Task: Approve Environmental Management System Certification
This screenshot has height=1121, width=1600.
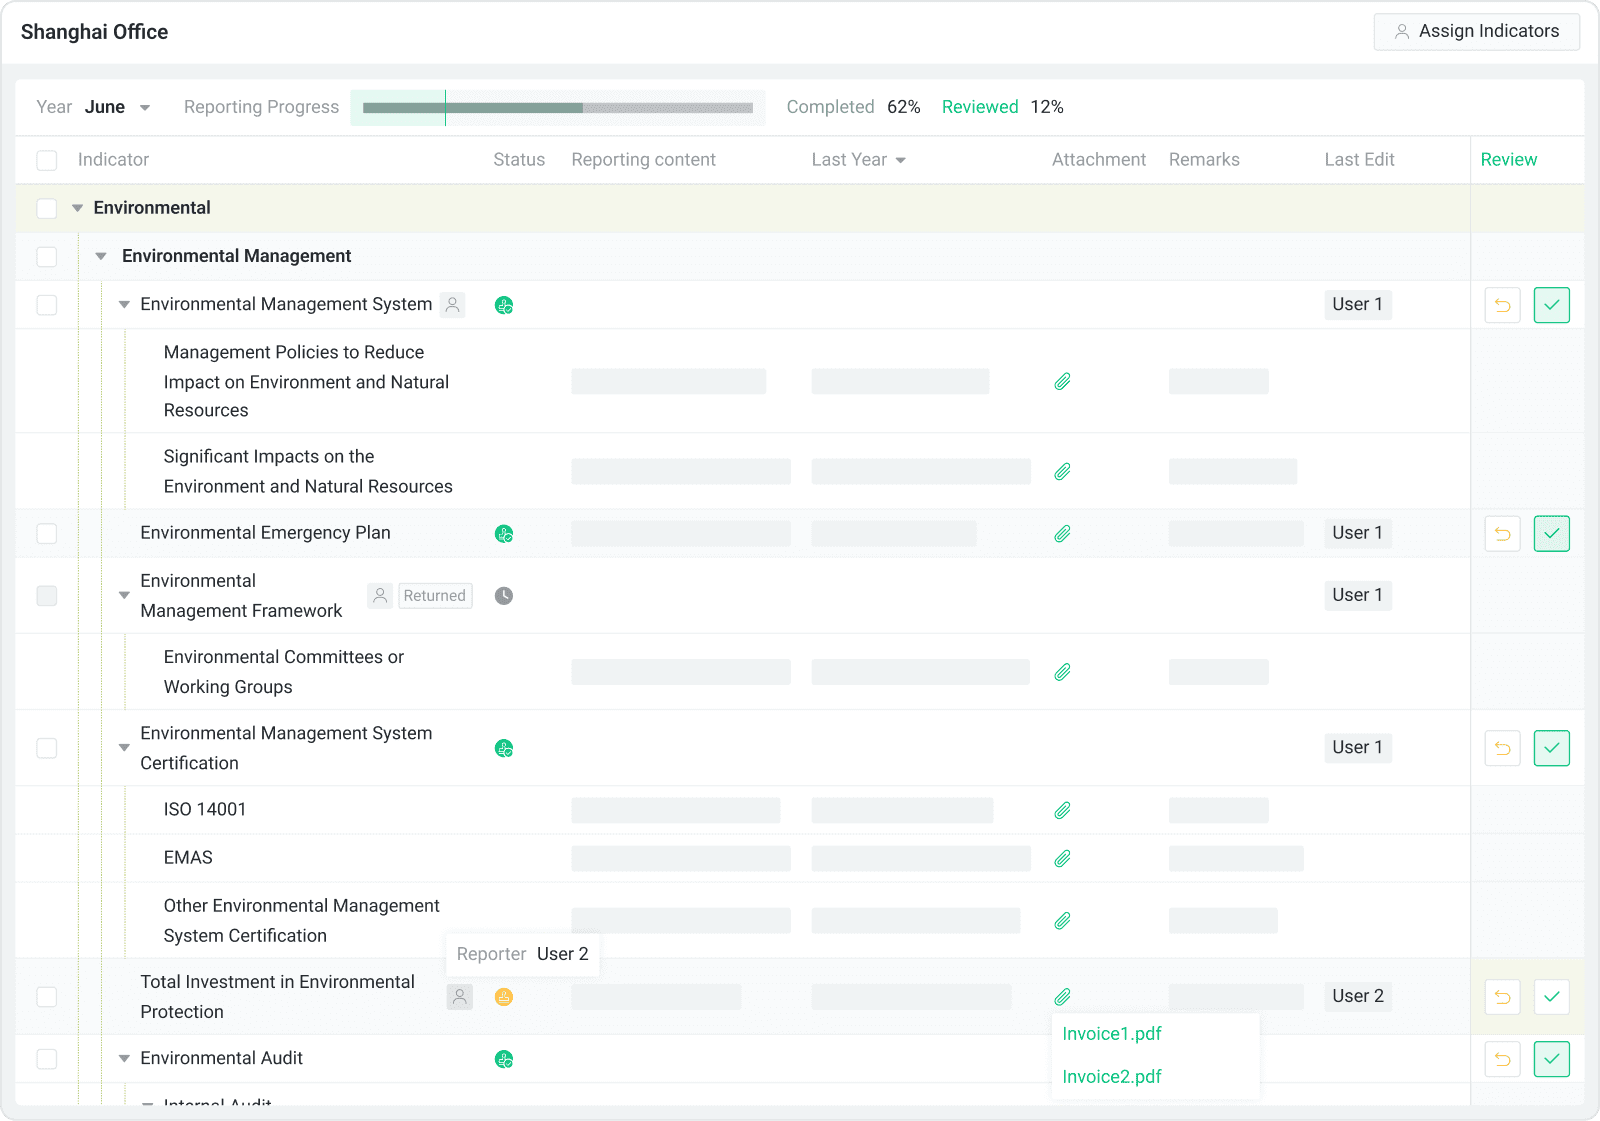Action: (1552, 748)
